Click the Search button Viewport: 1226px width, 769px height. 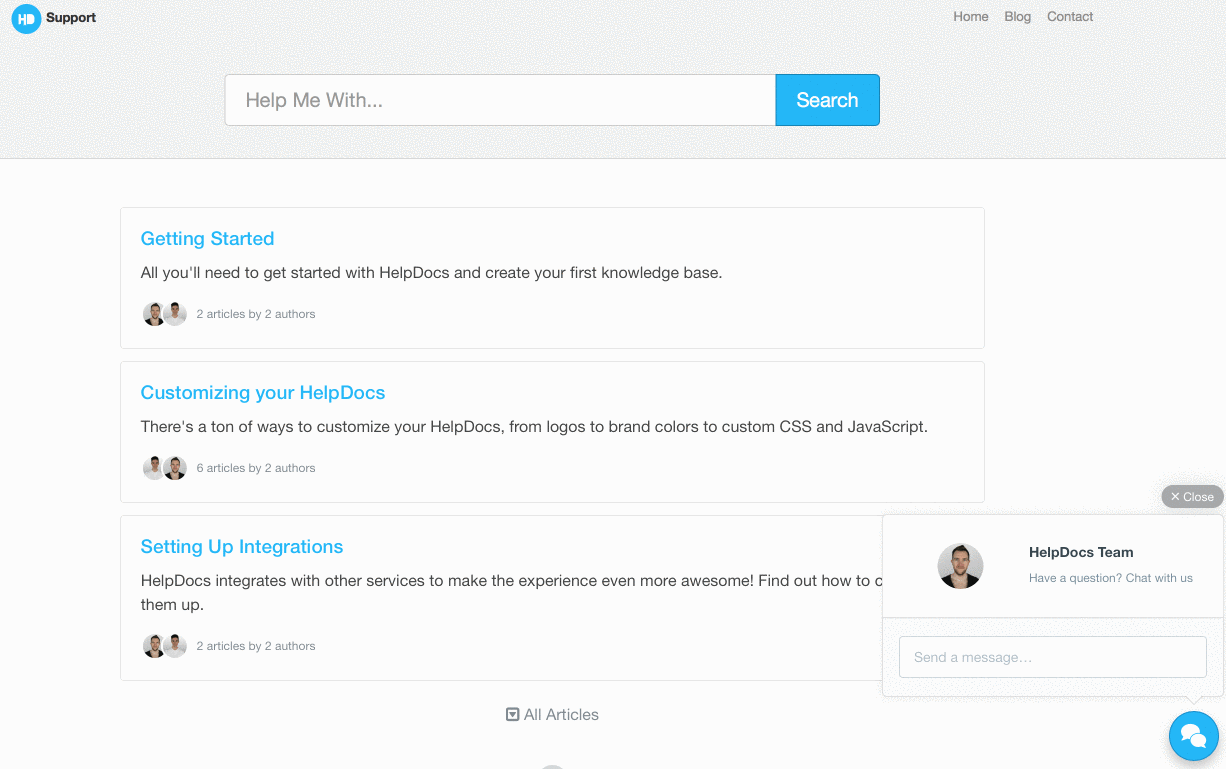coord(827,100)
